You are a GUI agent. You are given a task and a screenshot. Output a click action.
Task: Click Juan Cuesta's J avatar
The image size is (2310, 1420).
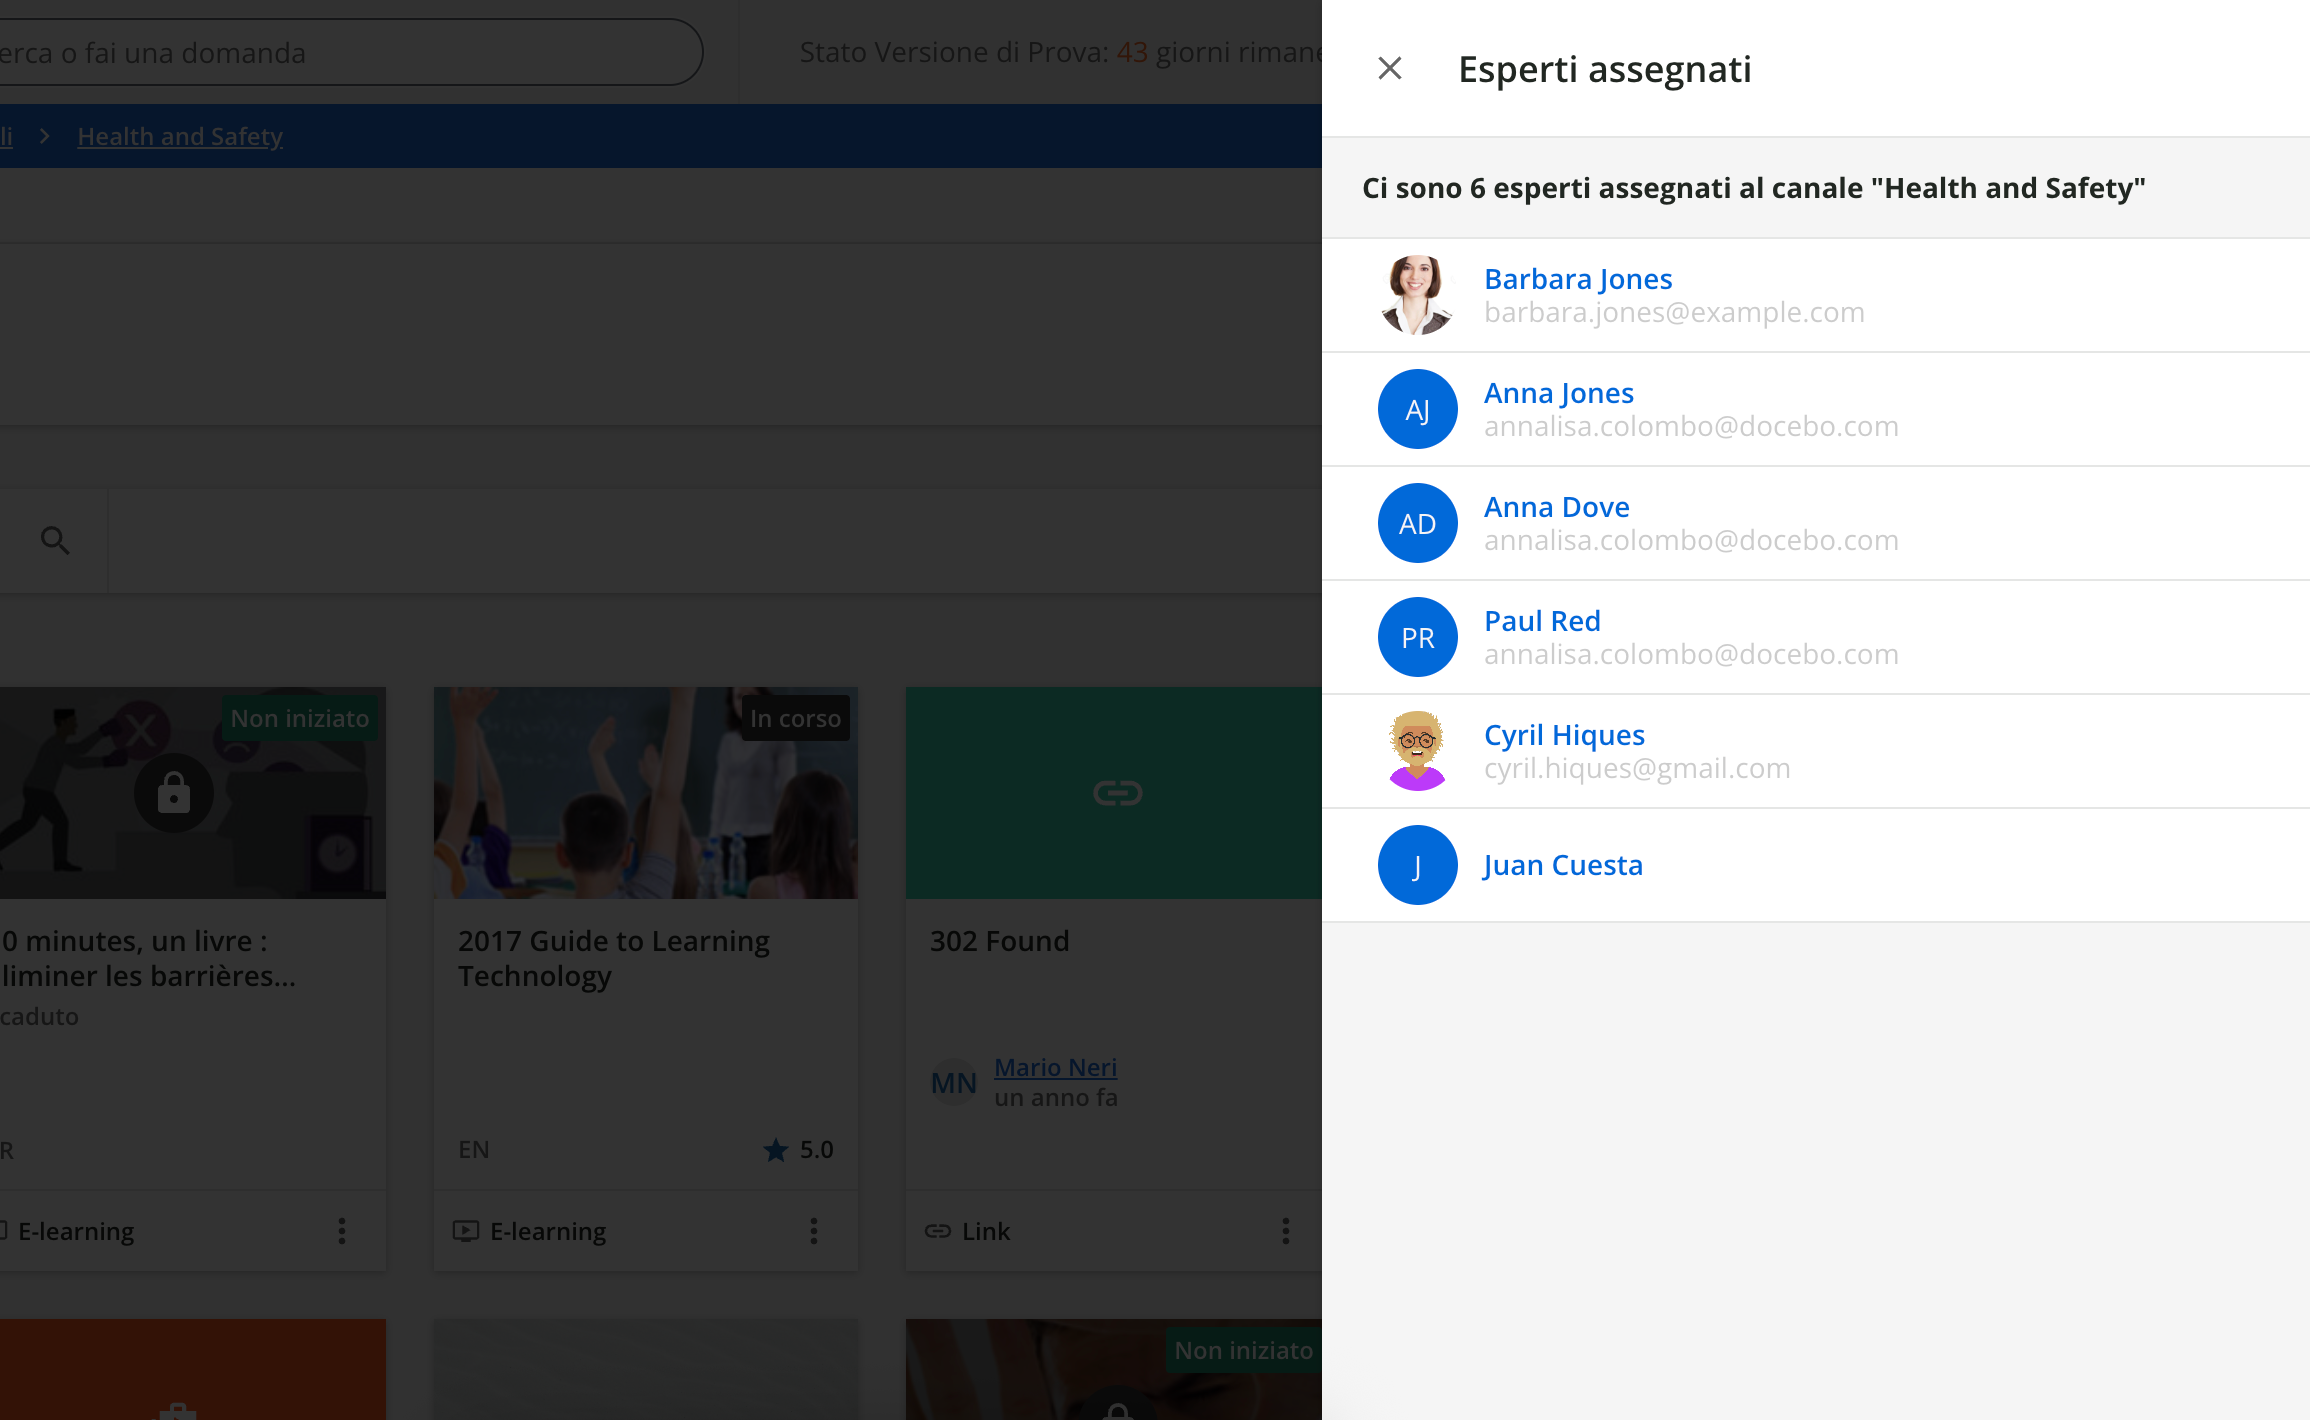coord(1416,865)
